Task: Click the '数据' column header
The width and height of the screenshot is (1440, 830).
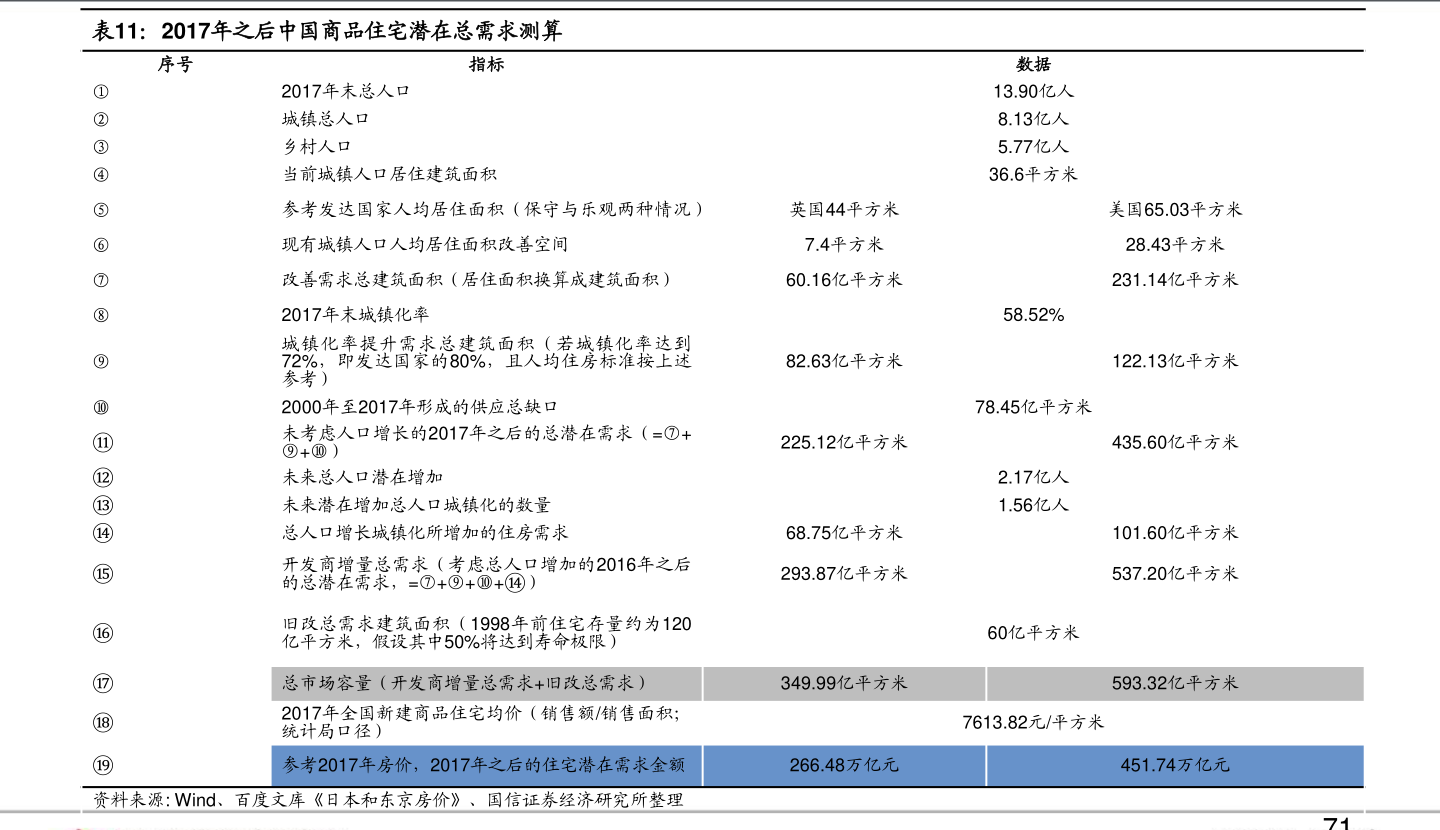Action: pyautogui.click(x=1033, y=64)
